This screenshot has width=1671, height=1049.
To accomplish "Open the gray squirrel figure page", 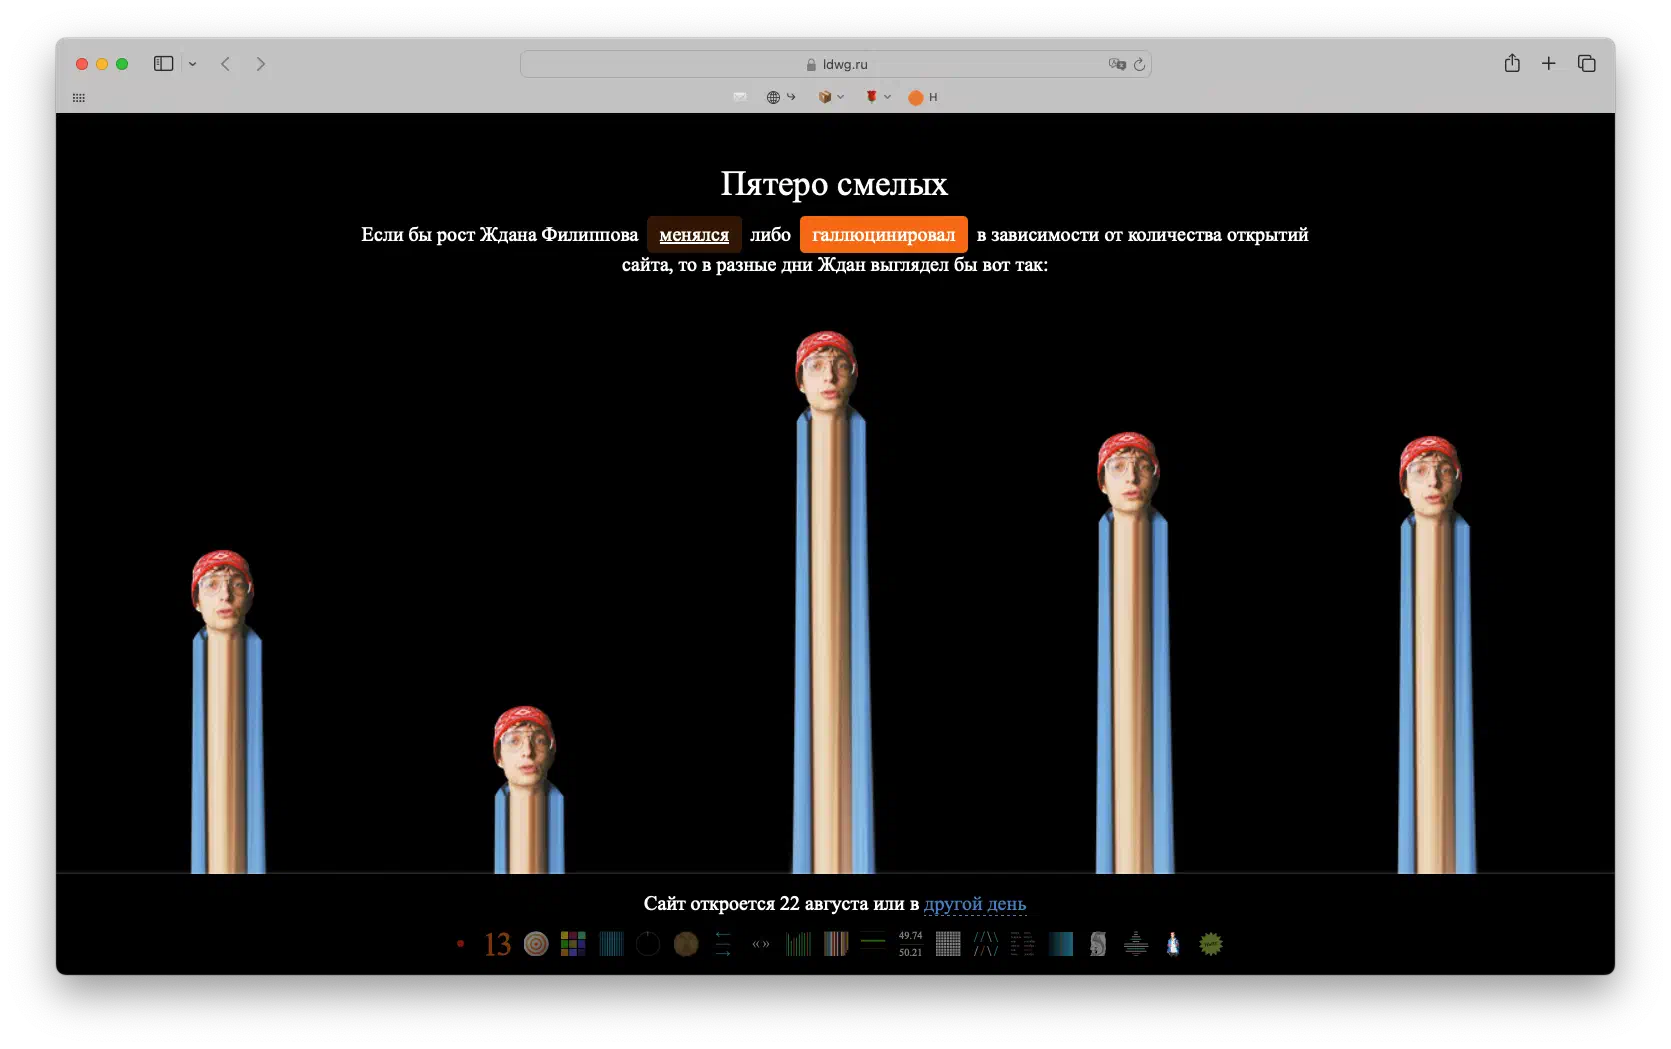I will coord(1098,944).
